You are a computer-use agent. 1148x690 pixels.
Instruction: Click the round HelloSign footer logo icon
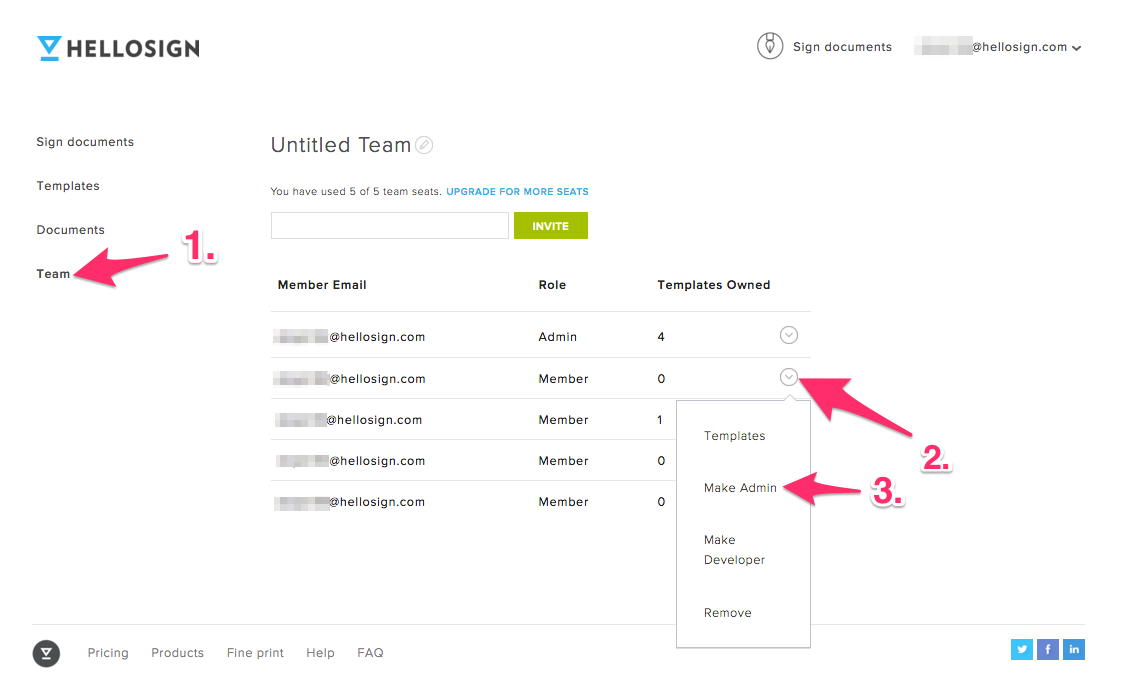click(46, 653)
